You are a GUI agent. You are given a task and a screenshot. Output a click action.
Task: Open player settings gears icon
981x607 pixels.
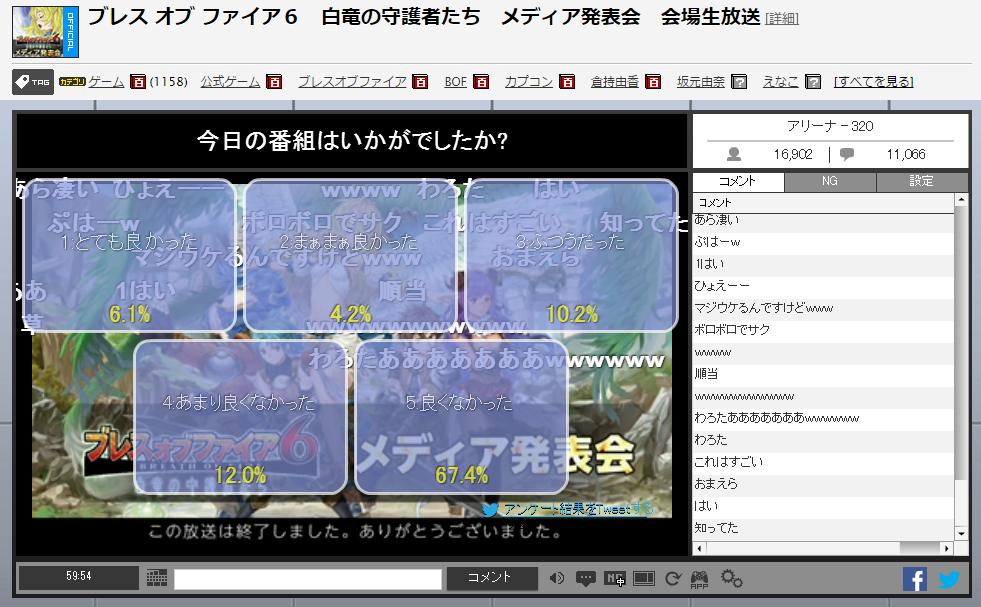point(731,578)
